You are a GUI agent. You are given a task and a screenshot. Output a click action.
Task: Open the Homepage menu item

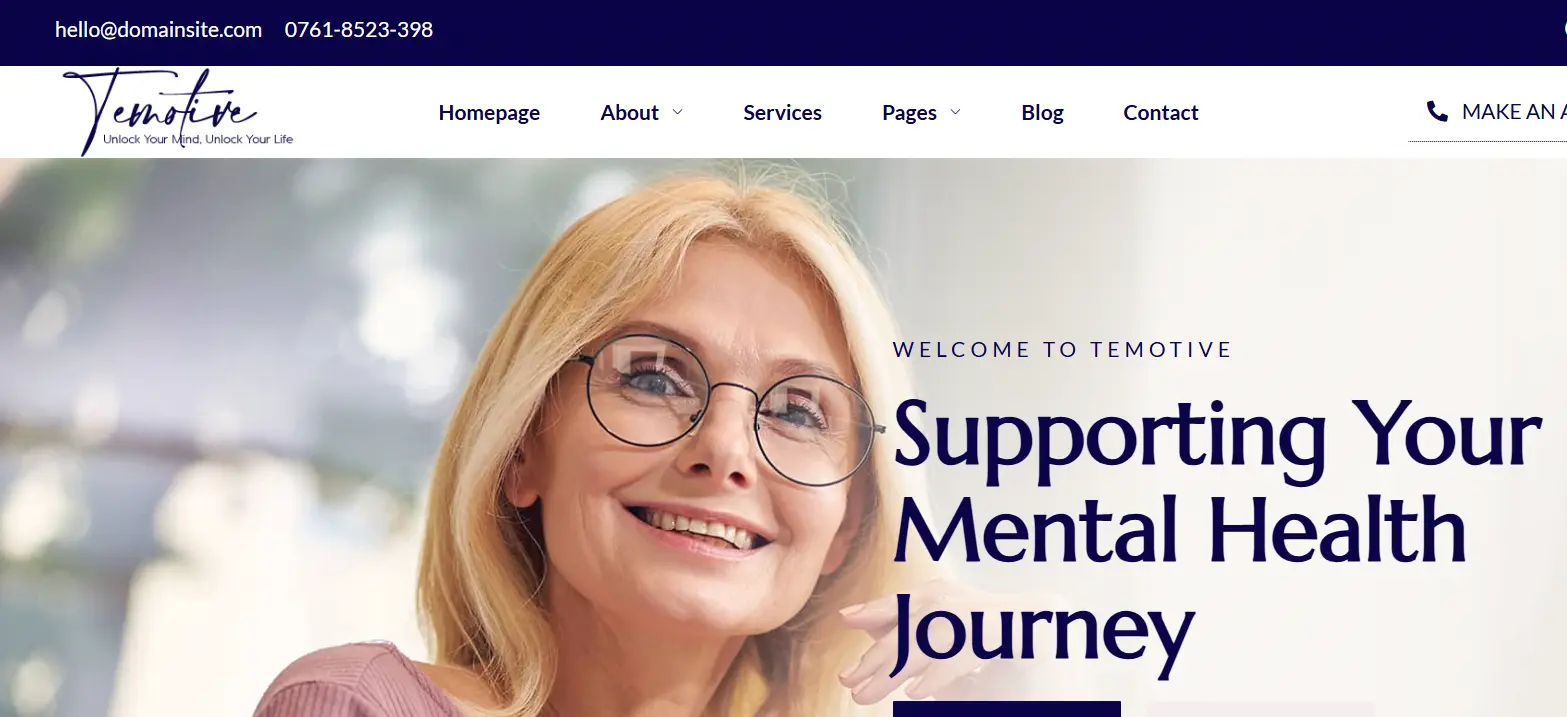pos(489,113)
